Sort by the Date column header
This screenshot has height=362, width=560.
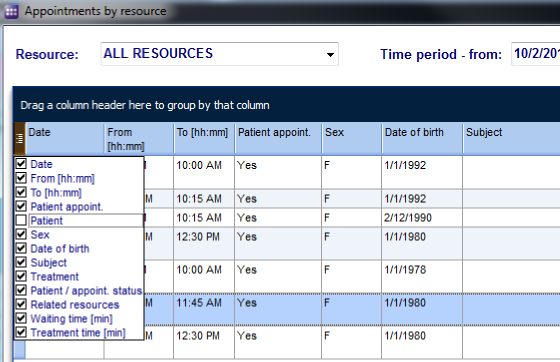[x=65, y=139]
